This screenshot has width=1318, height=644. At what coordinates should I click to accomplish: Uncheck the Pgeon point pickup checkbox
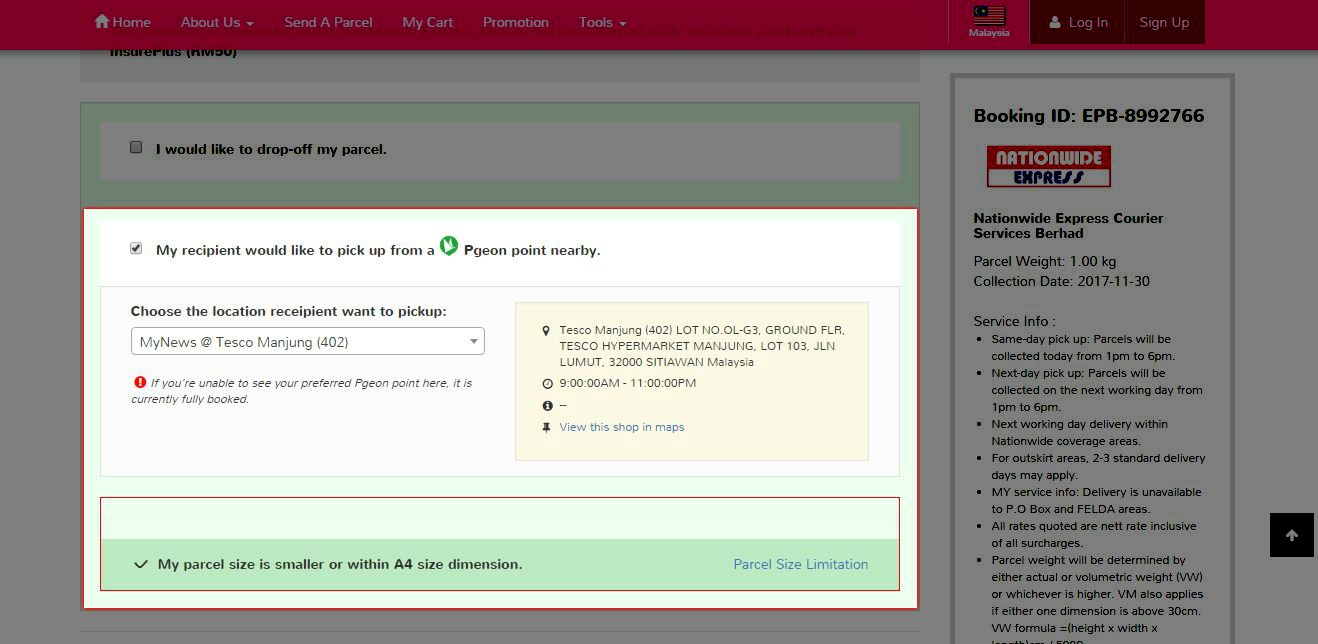coord(137,249)
